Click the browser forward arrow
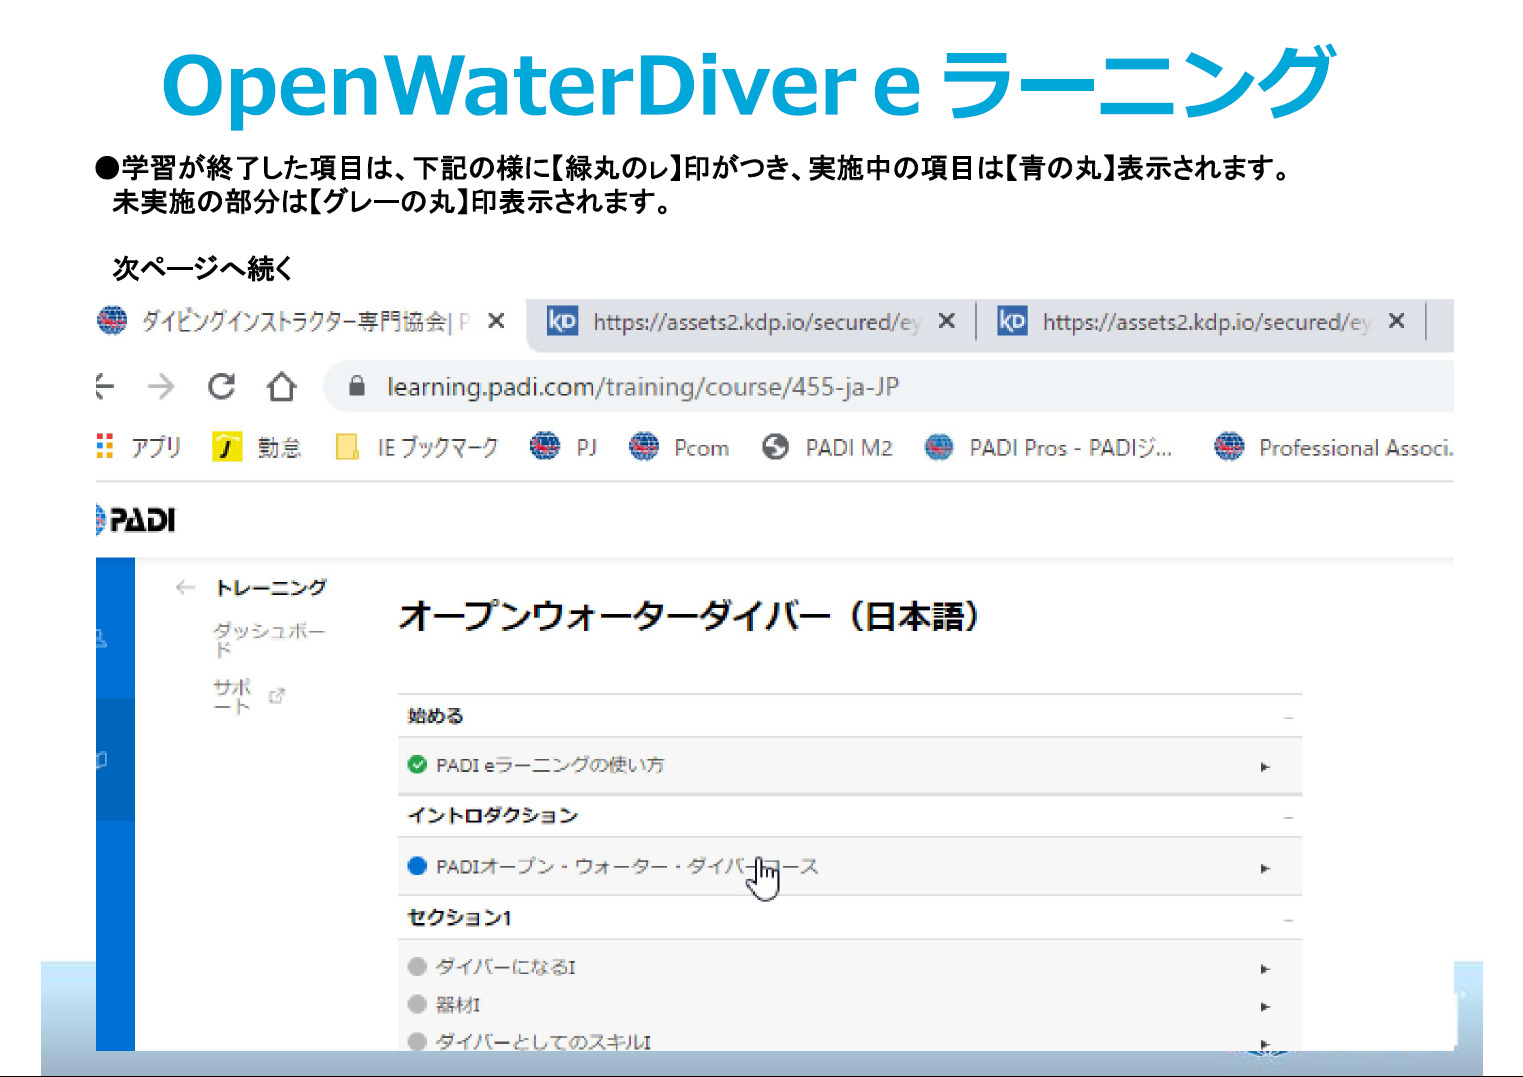The height and width of the screenshot is (1077, 1523). [161, 386]
